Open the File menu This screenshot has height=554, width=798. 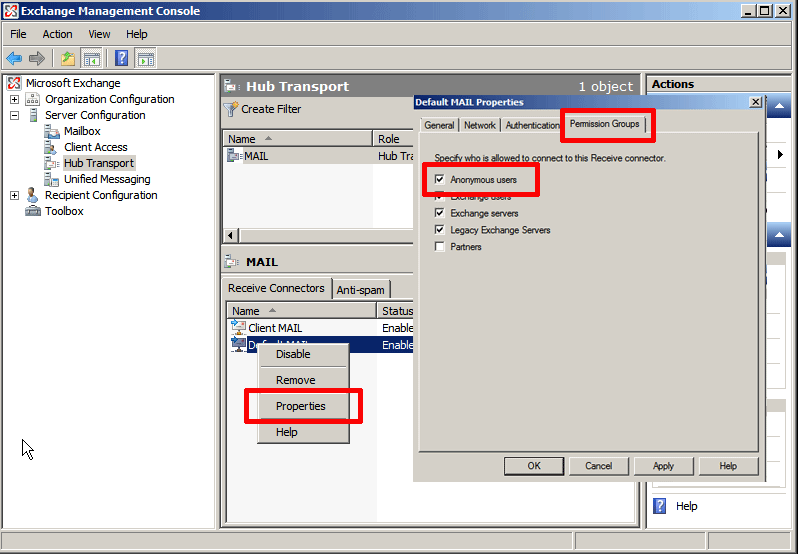(x=18, y=34)
